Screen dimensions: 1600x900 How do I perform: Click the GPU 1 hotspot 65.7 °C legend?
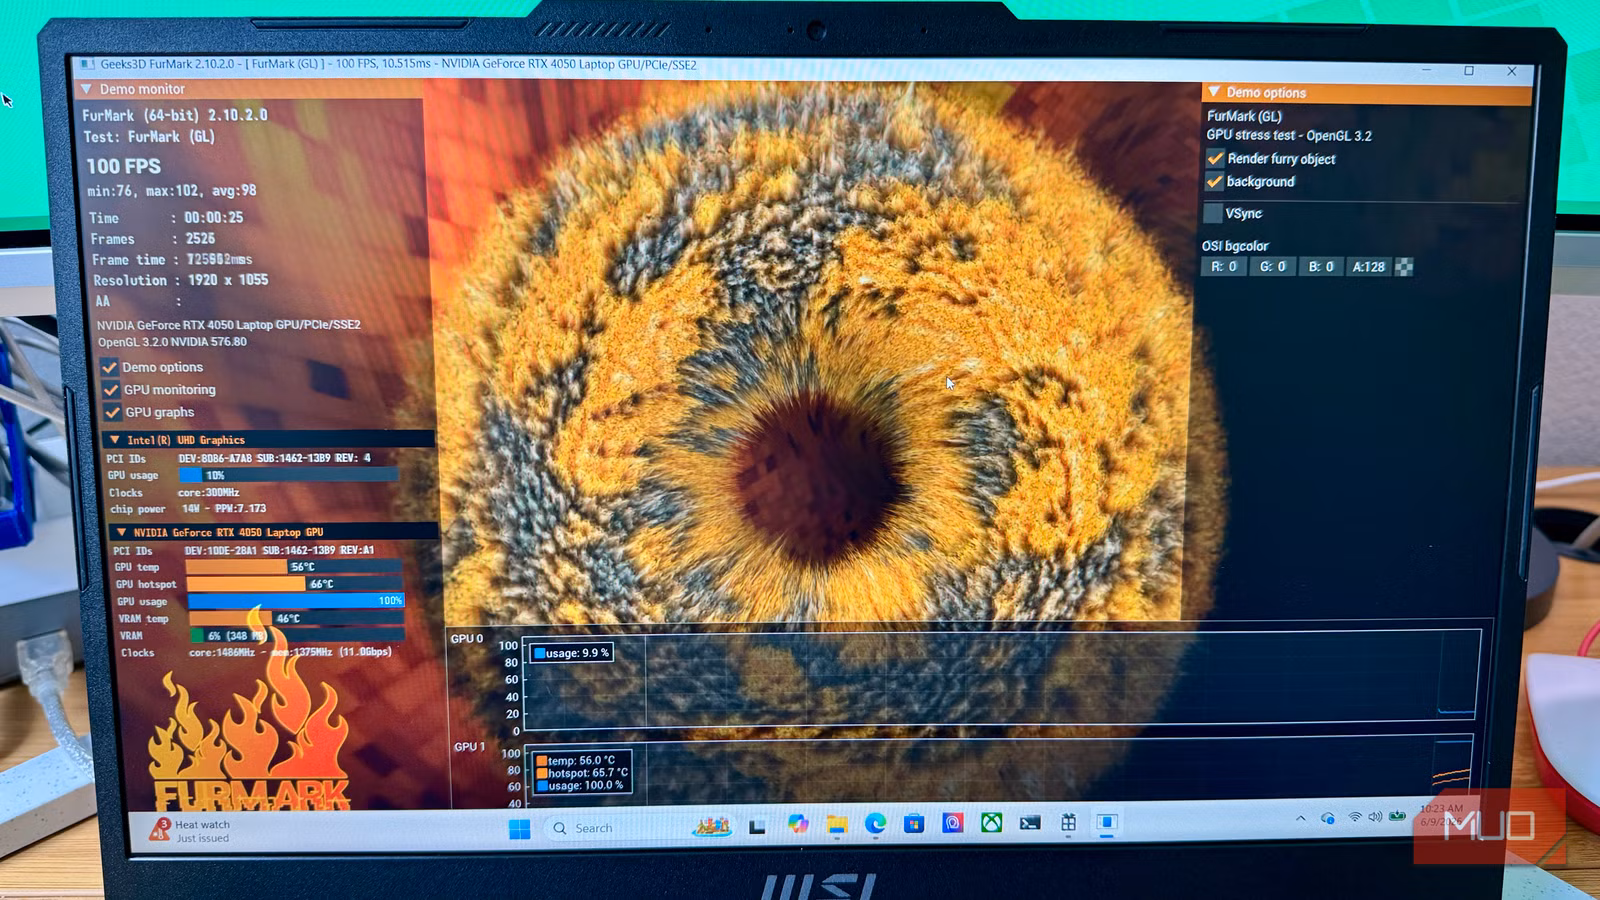coord(582,773)
